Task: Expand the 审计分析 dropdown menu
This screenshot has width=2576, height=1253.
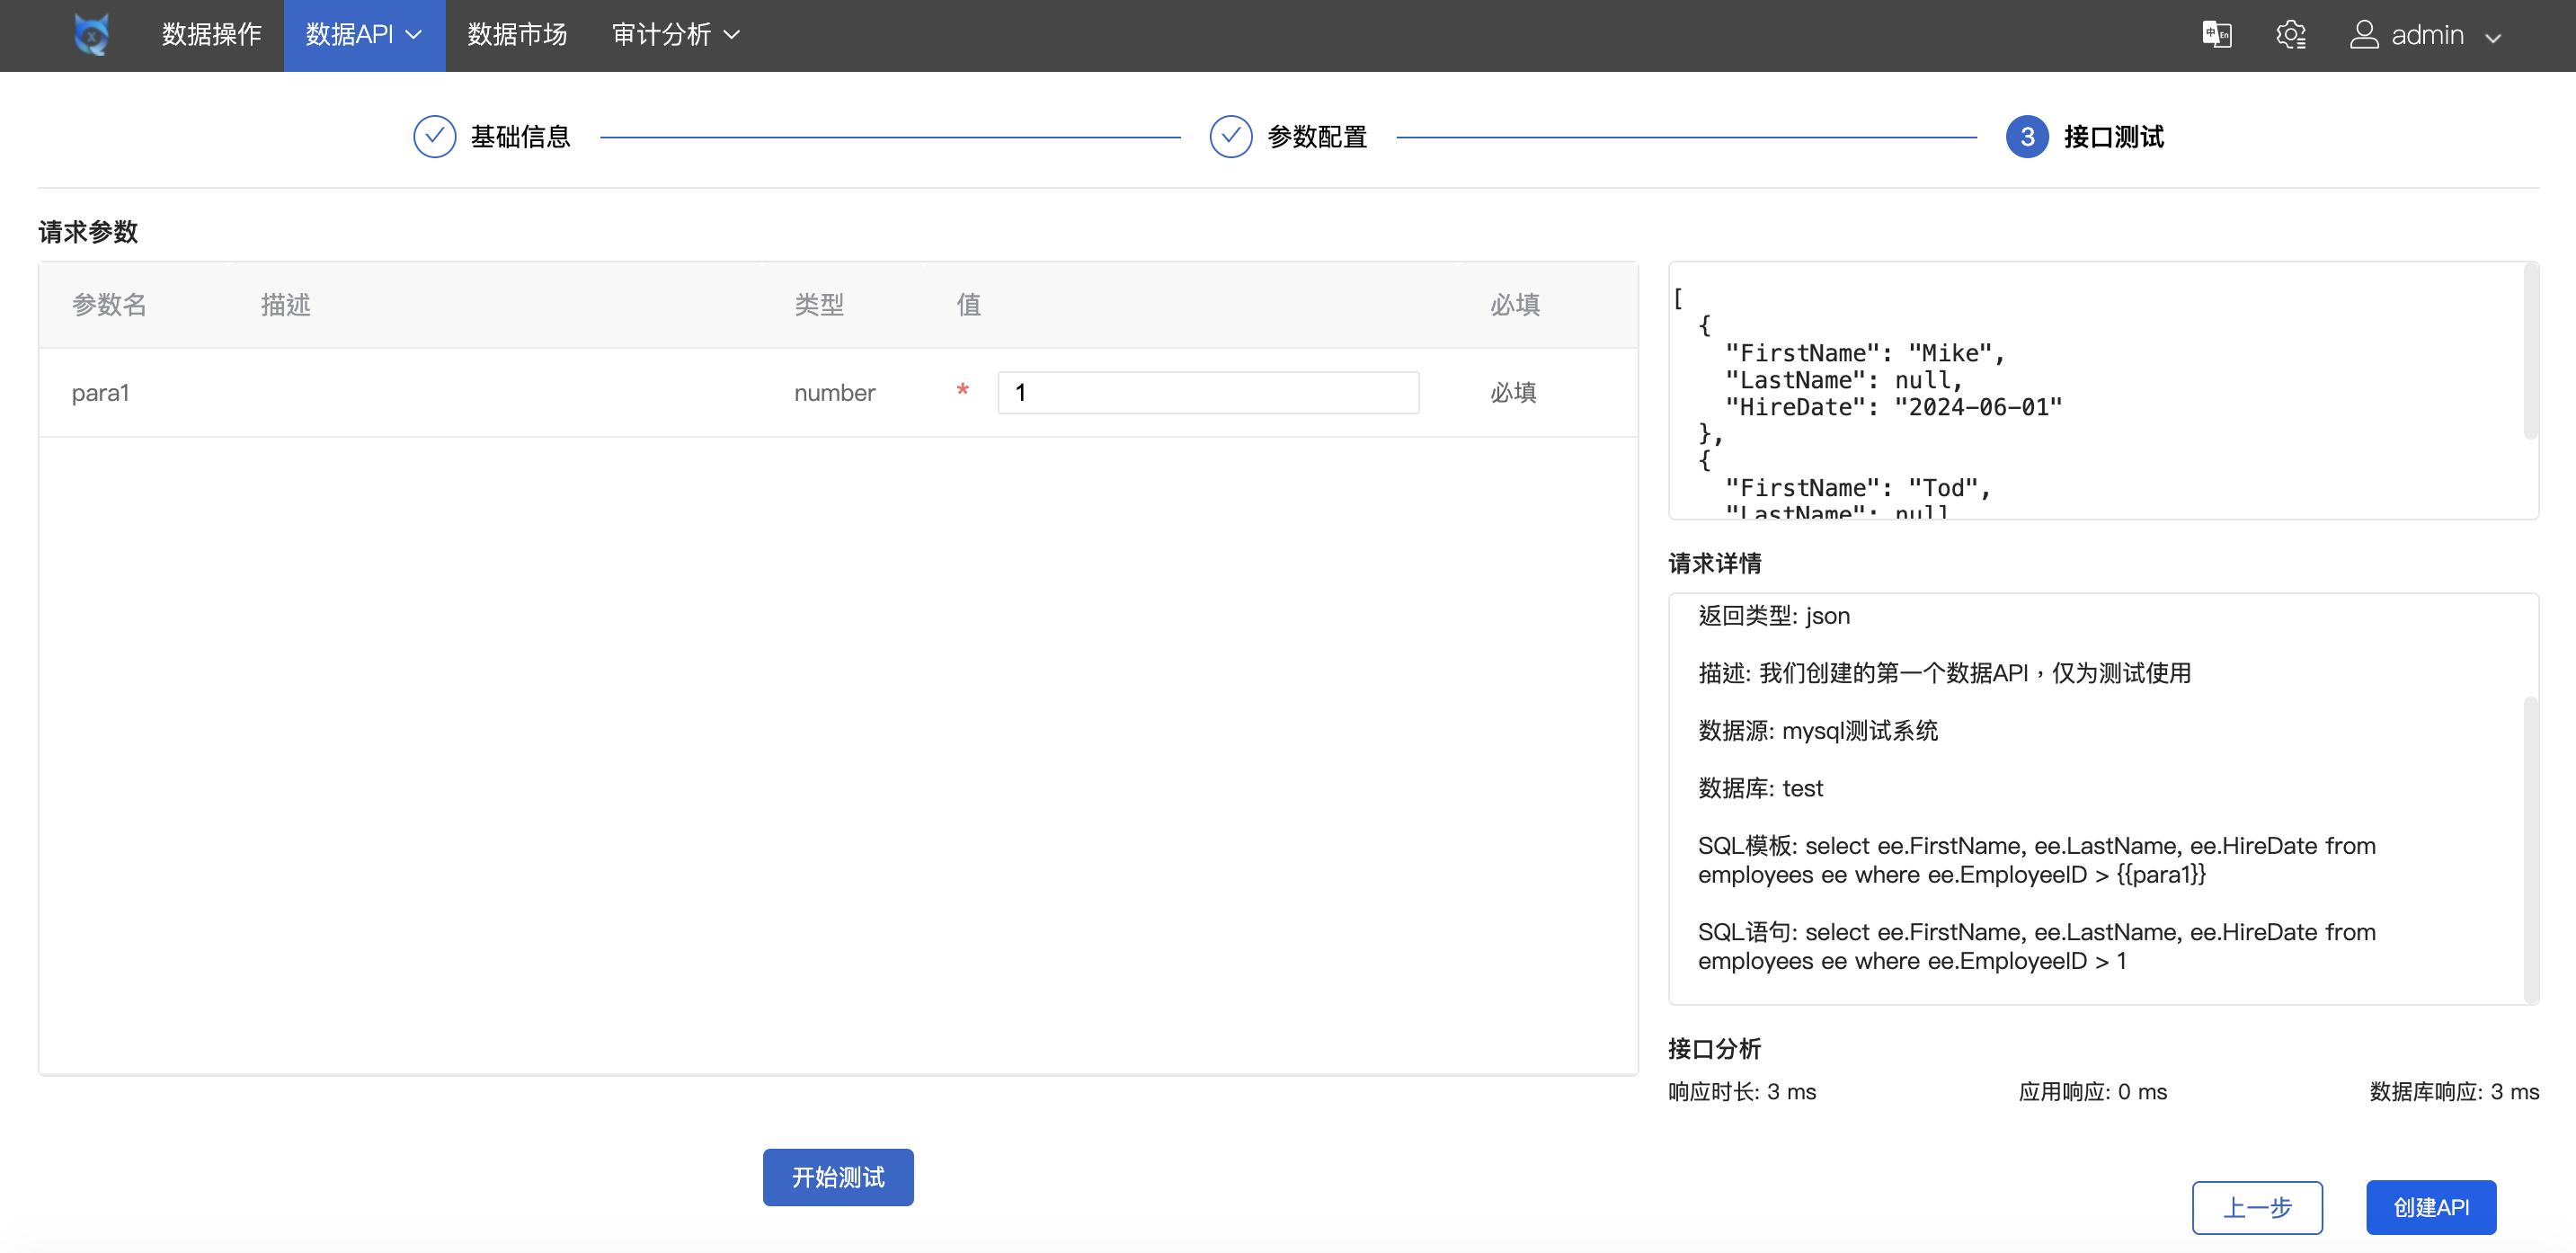Action: click(x=676, y=35)
